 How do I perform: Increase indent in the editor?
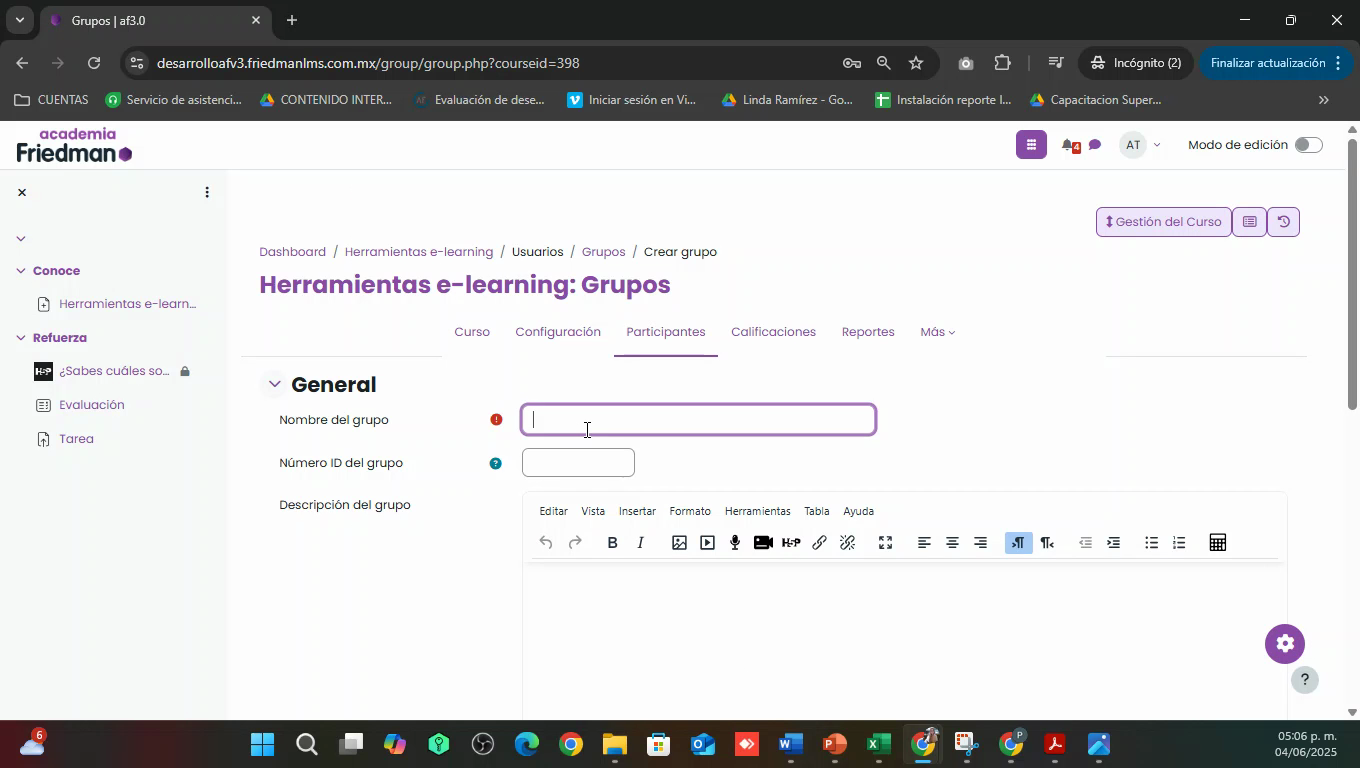click(x=1113, y=543)
